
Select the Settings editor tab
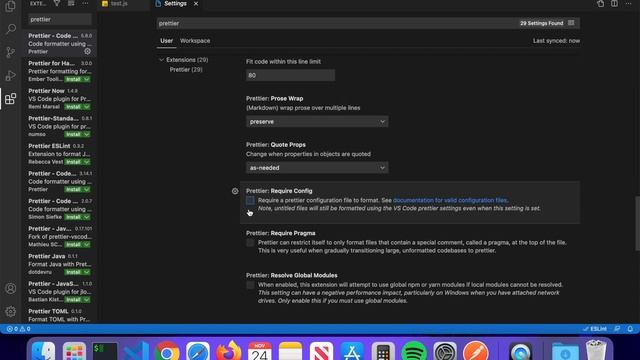pos(176,4)
